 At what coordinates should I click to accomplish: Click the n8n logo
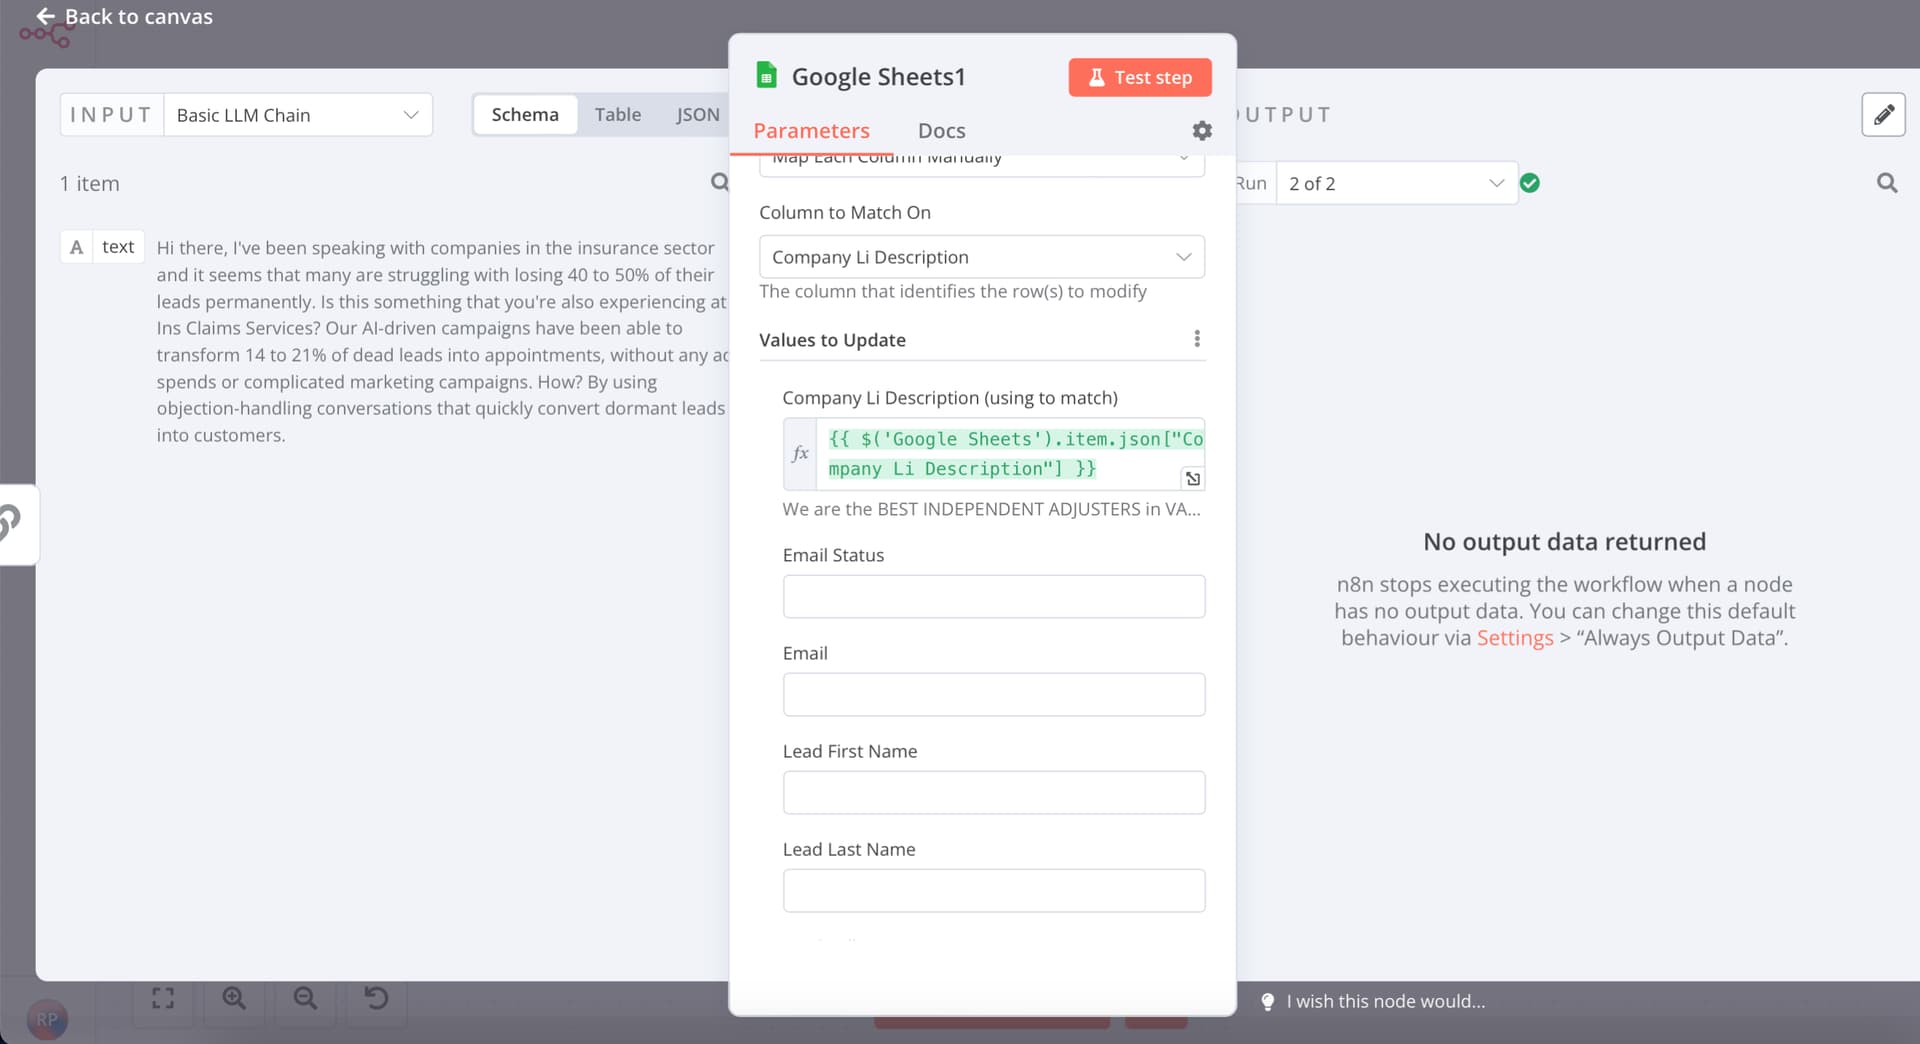(x=45, y=35)
